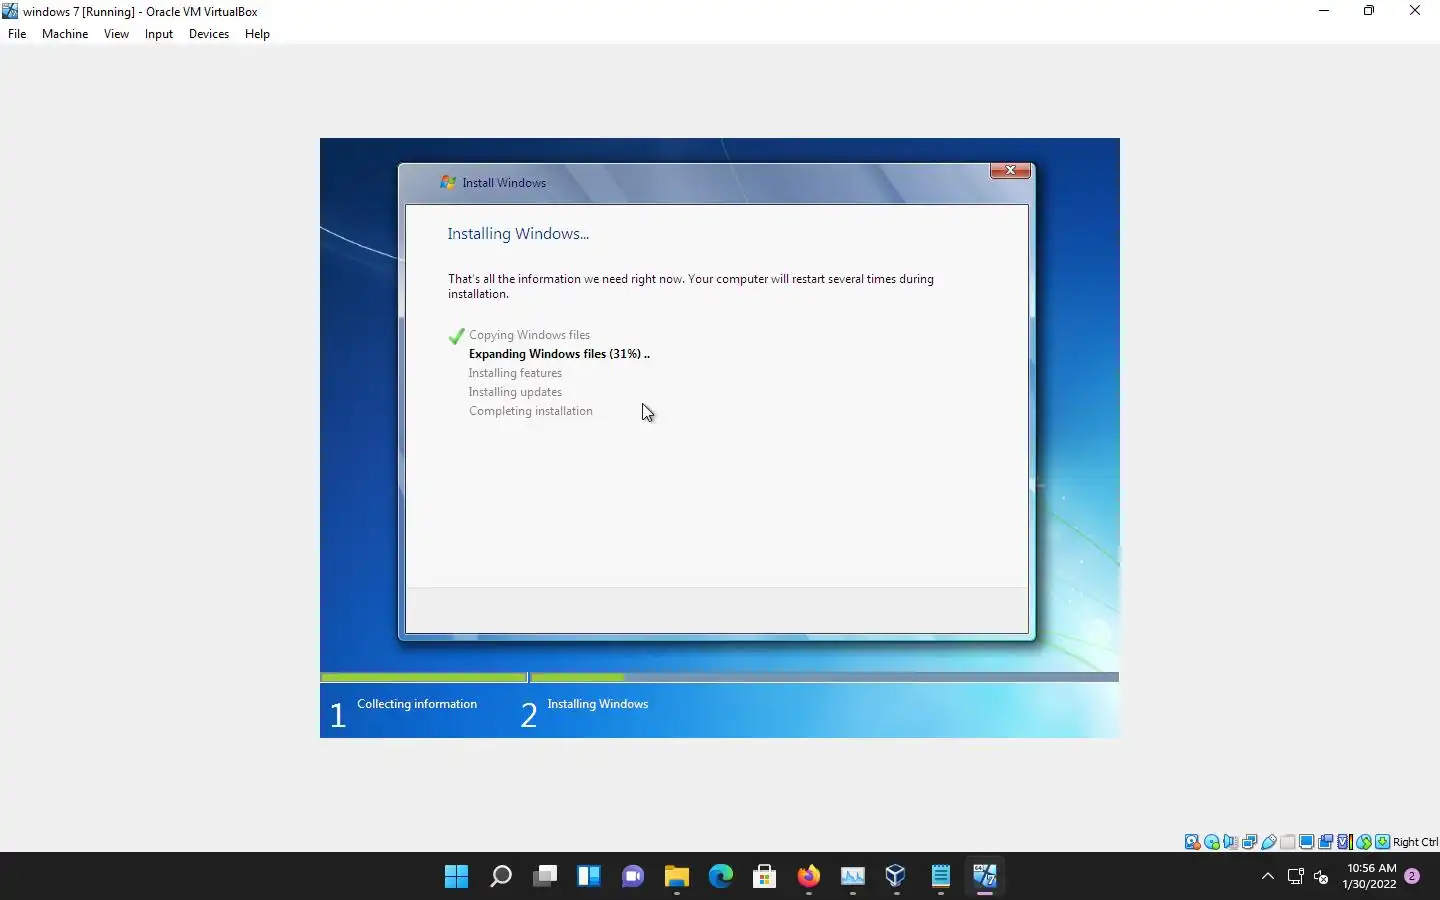1440x900 pixels.
Task: Click the optical drive indicator icon
Action: (x=1212, y=842)
